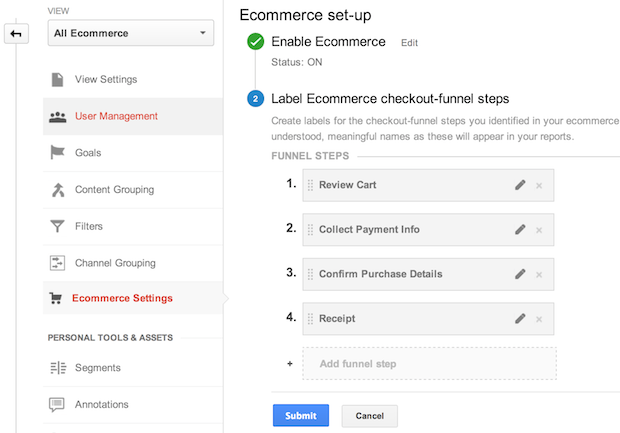
Task: Edit the Review Cart step with the pencil
Action: click(x=520, y=185)
